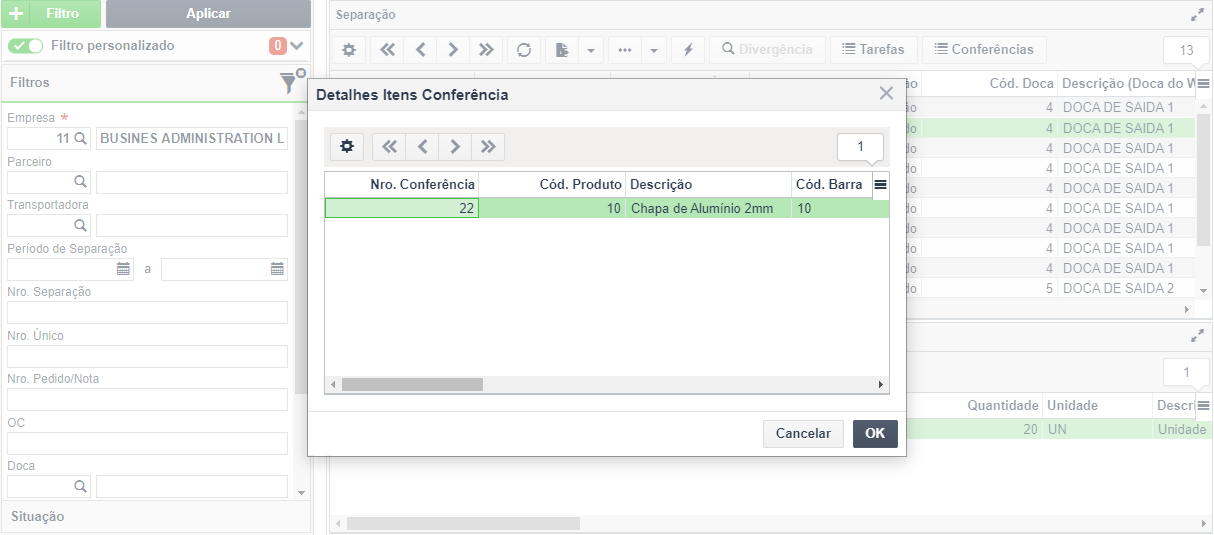The width and height of the screenshot is (1214, 535).
Task: Go to next record in Separação toolbar
Action: pos(453,49)
